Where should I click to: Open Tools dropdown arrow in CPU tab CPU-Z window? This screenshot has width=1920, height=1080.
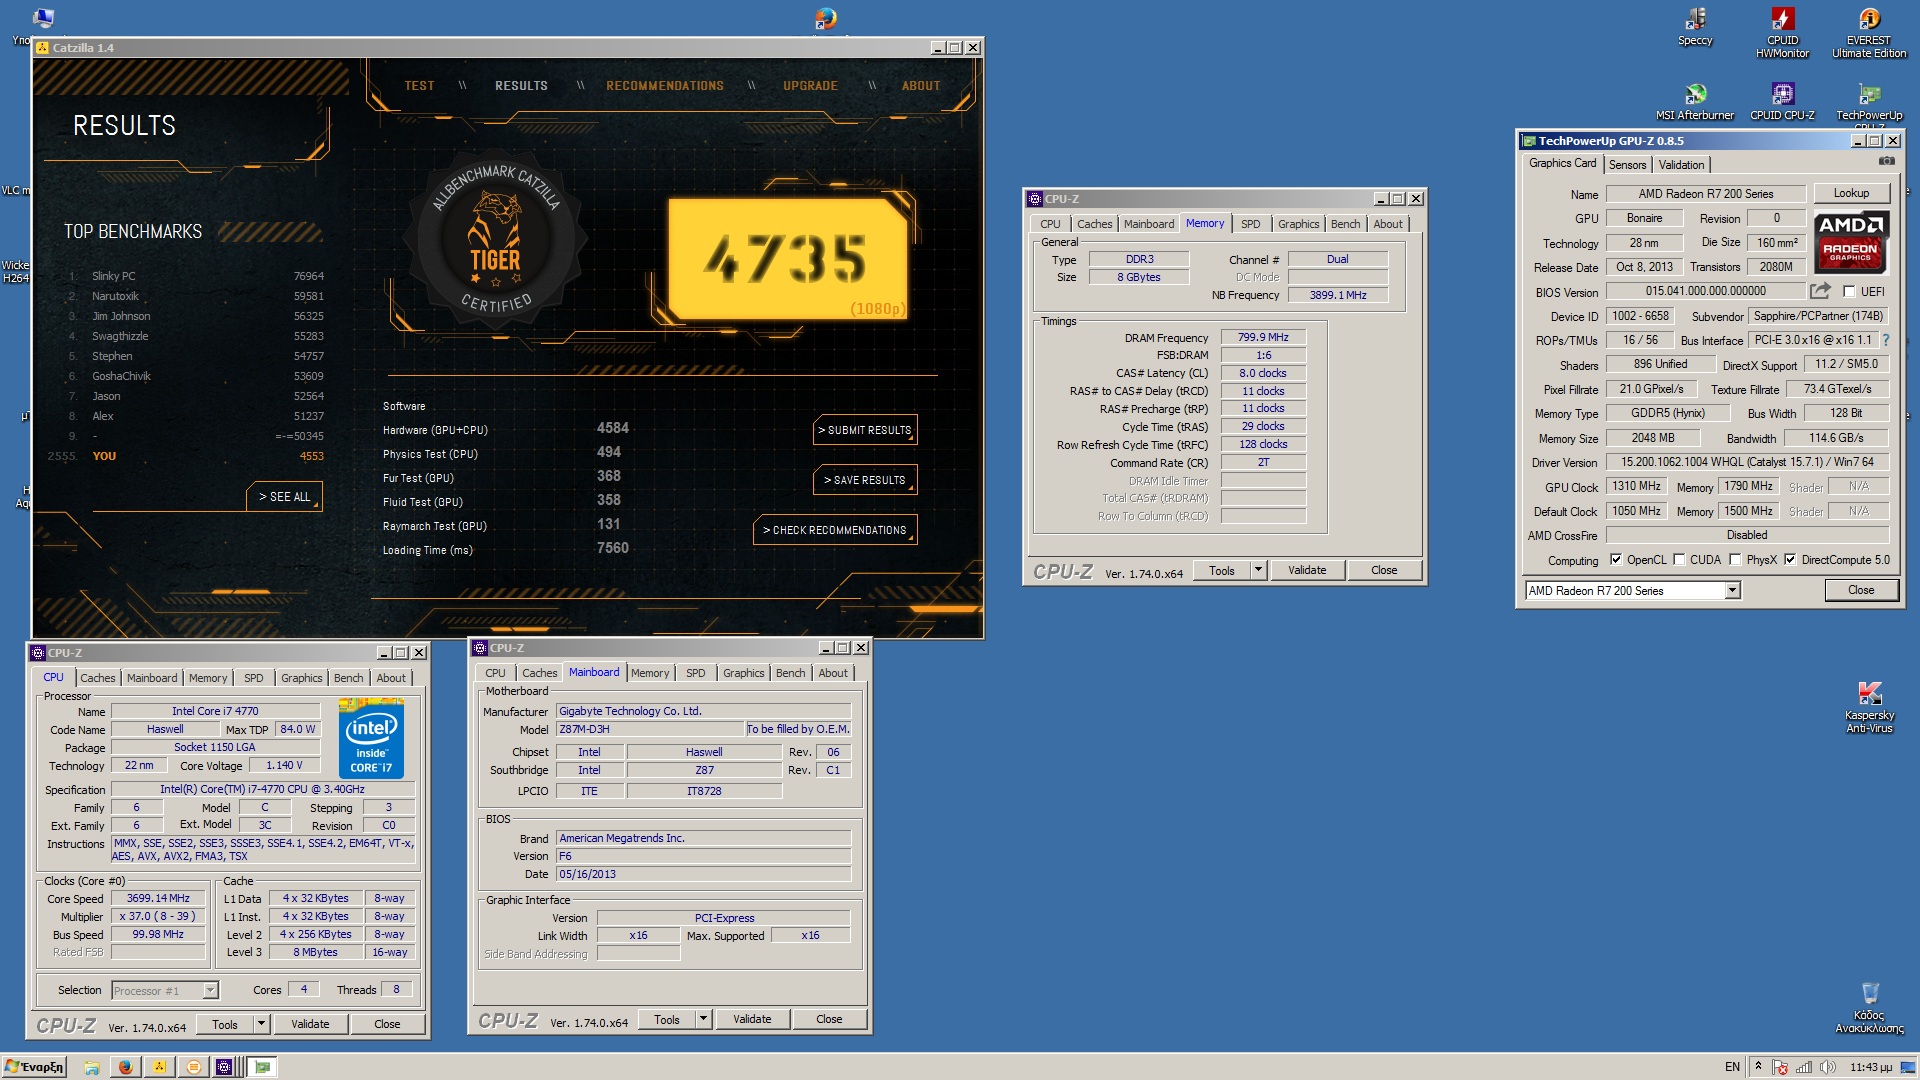pyautogui.click(x=261, y=1024)
